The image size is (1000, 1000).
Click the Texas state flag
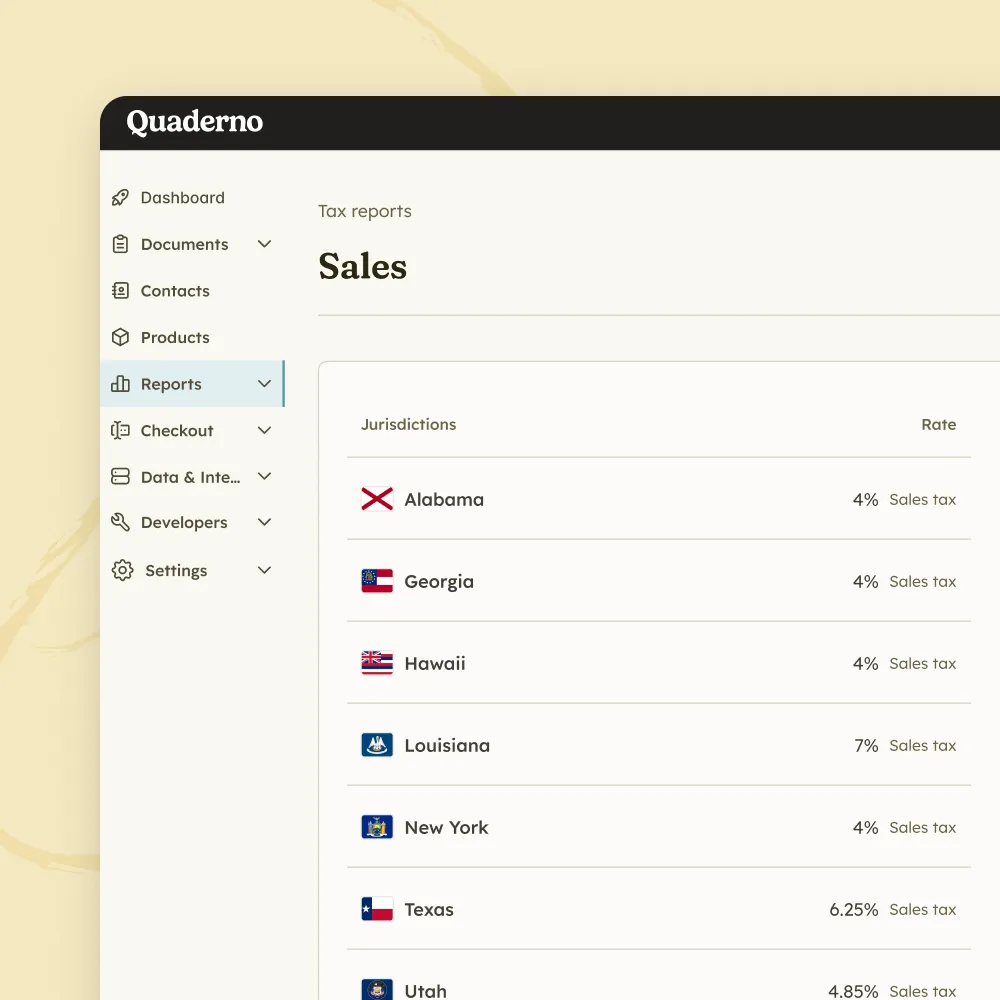375,909
